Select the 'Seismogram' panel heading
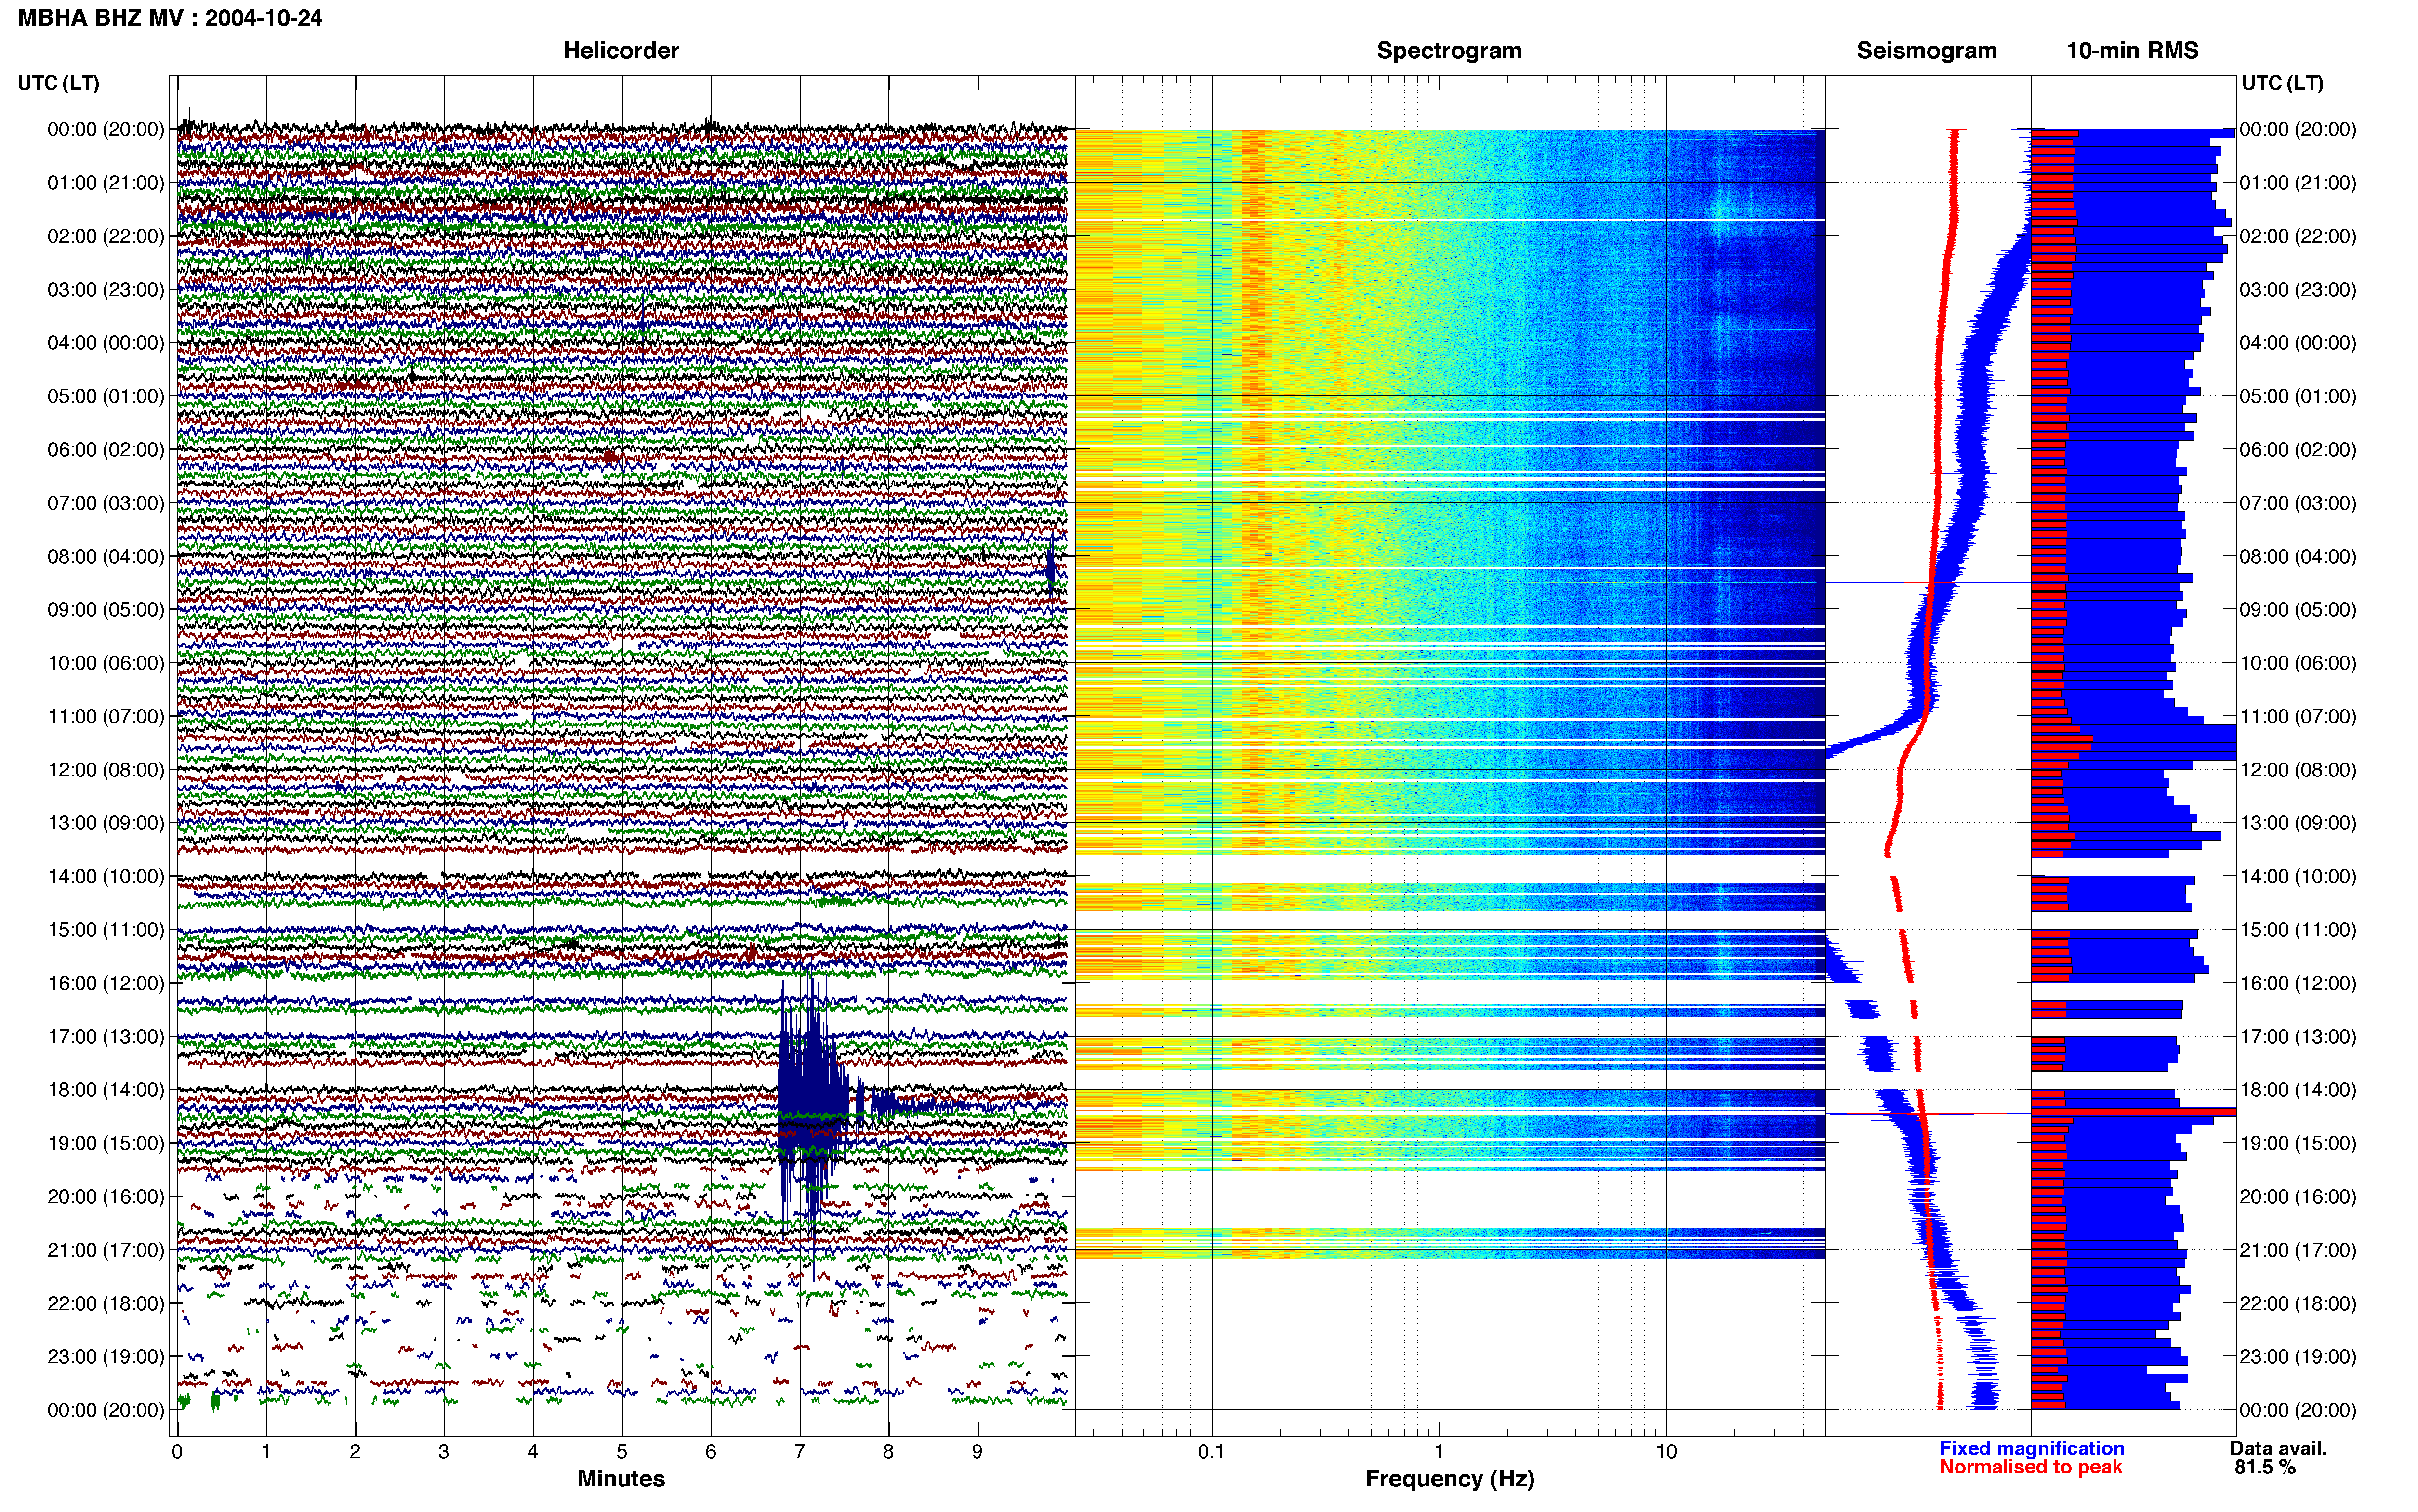This screenshot has height=1512, width=2418. click(x=1926, y=50)
